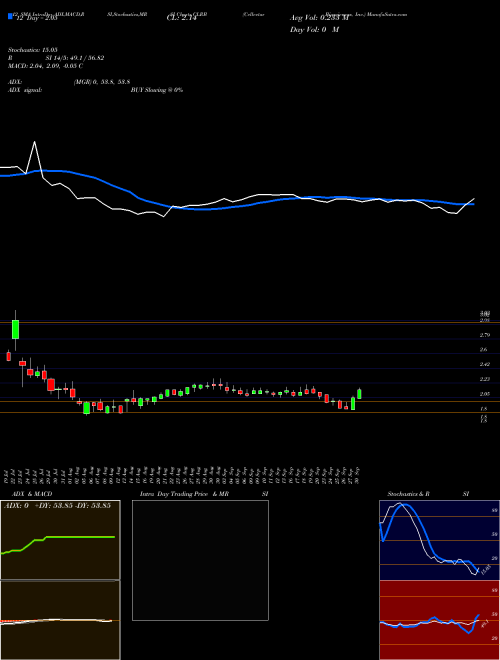Click the last green candlestick at 30 Sep
This screenshot has height=660, width=500.
(x=359, y=394)
